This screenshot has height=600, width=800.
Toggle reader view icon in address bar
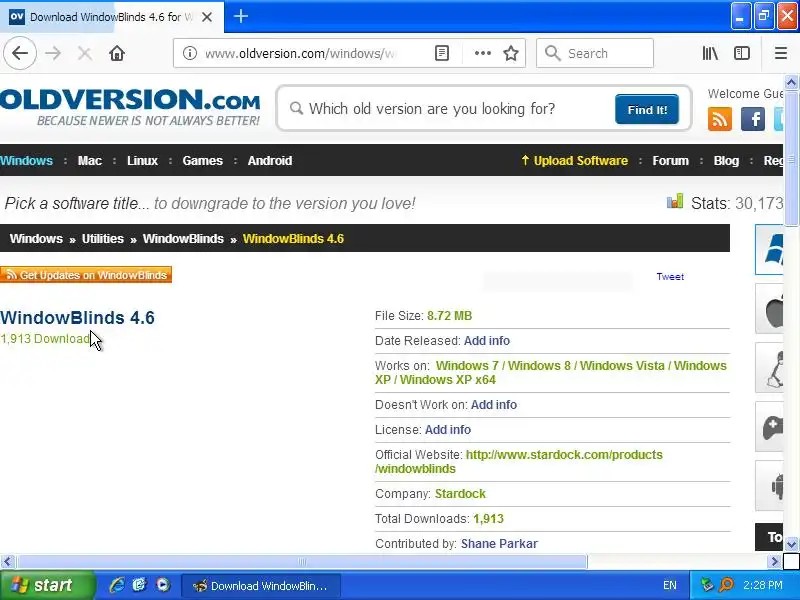(442, 53)
